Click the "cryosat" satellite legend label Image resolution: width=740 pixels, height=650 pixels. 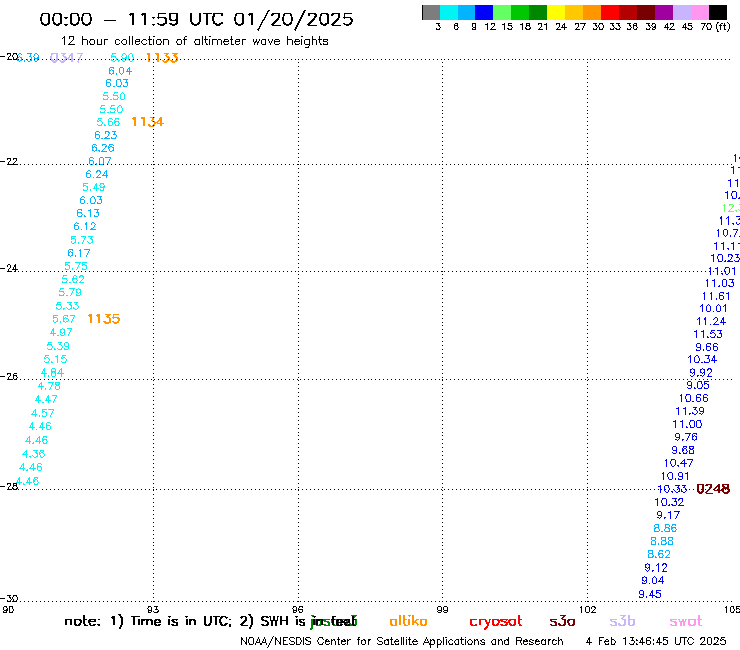click(496, 622)
